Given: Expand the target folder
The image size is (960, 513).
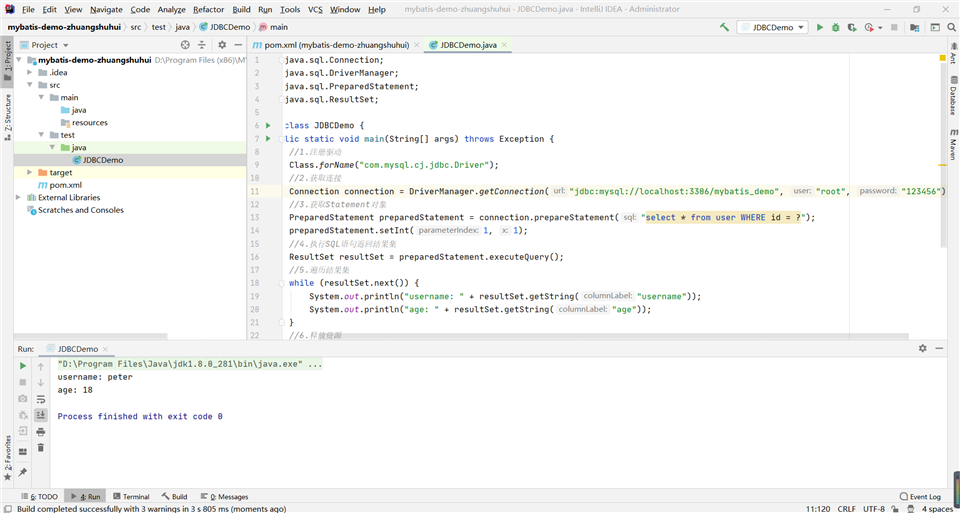Looking at the screenshot, I should [x=29, y=173].
